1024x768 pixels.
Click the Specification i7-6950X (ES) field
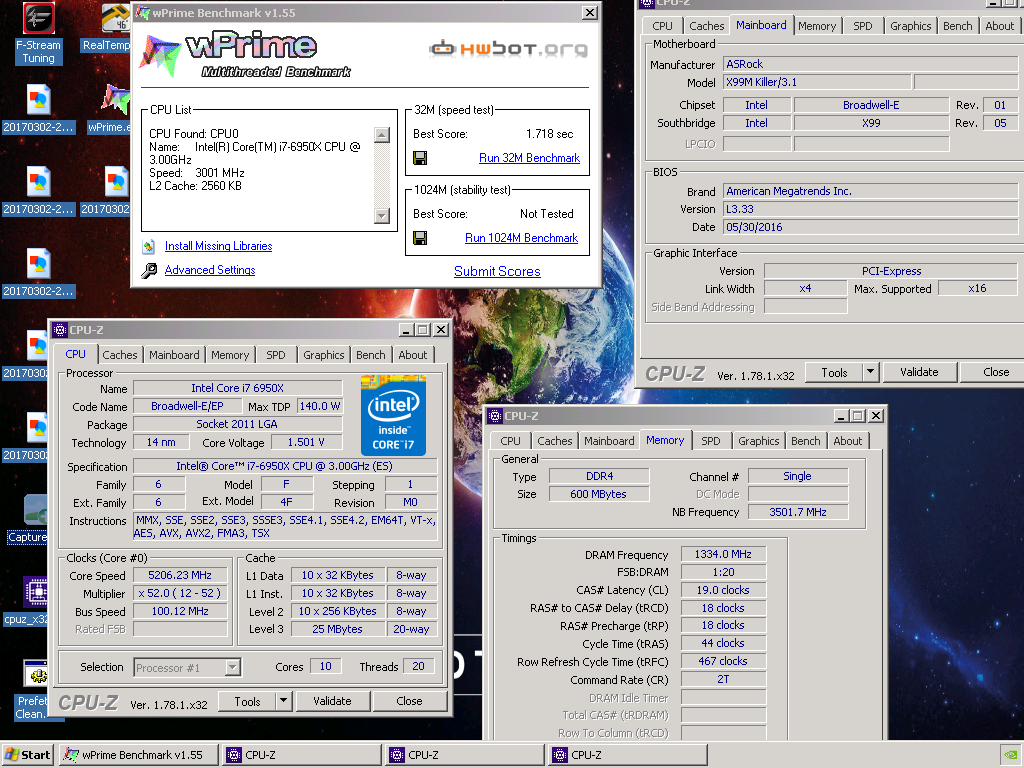click(x=285, y=466)
